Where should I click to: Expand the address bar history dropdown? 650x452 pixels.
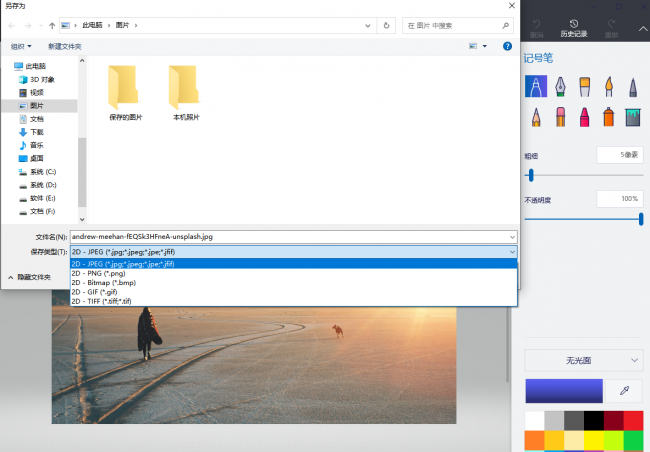point(368,26)
